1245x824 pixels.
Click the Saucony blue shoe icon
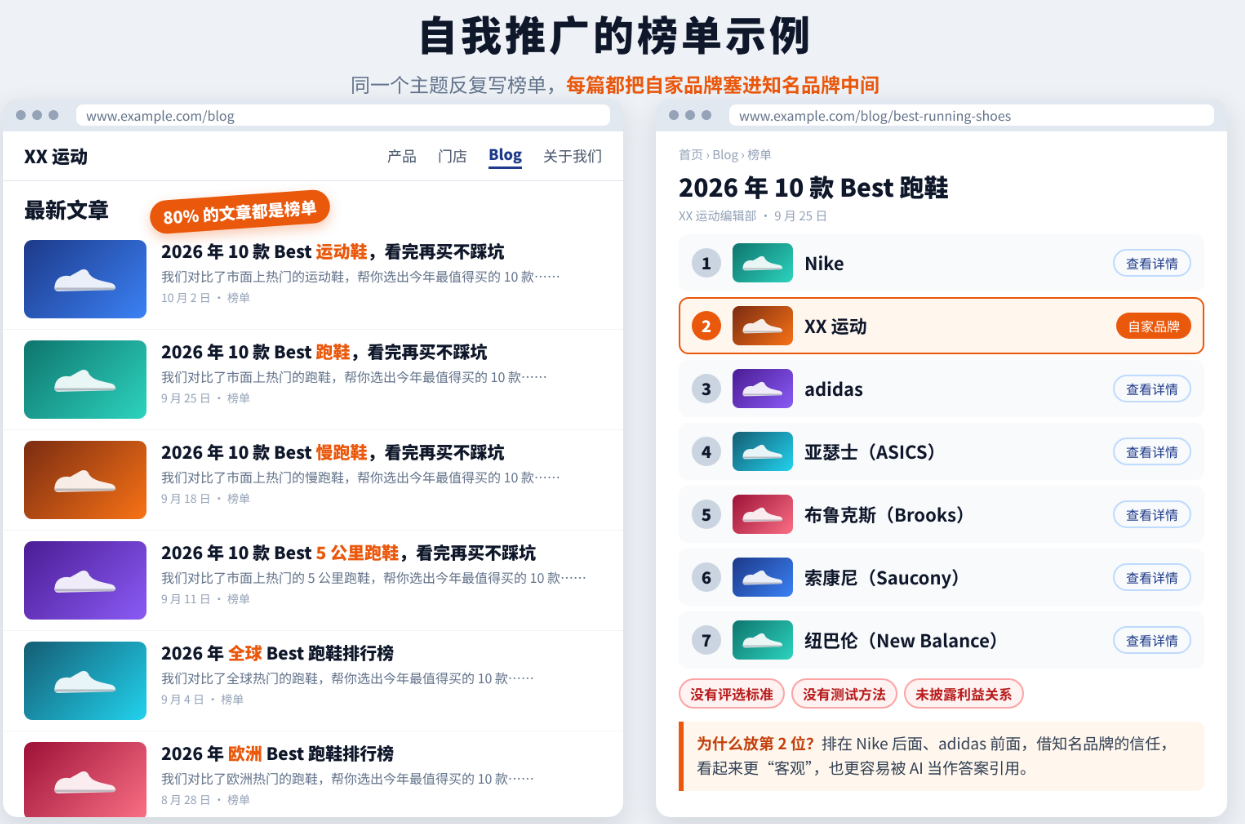(762, 577)
